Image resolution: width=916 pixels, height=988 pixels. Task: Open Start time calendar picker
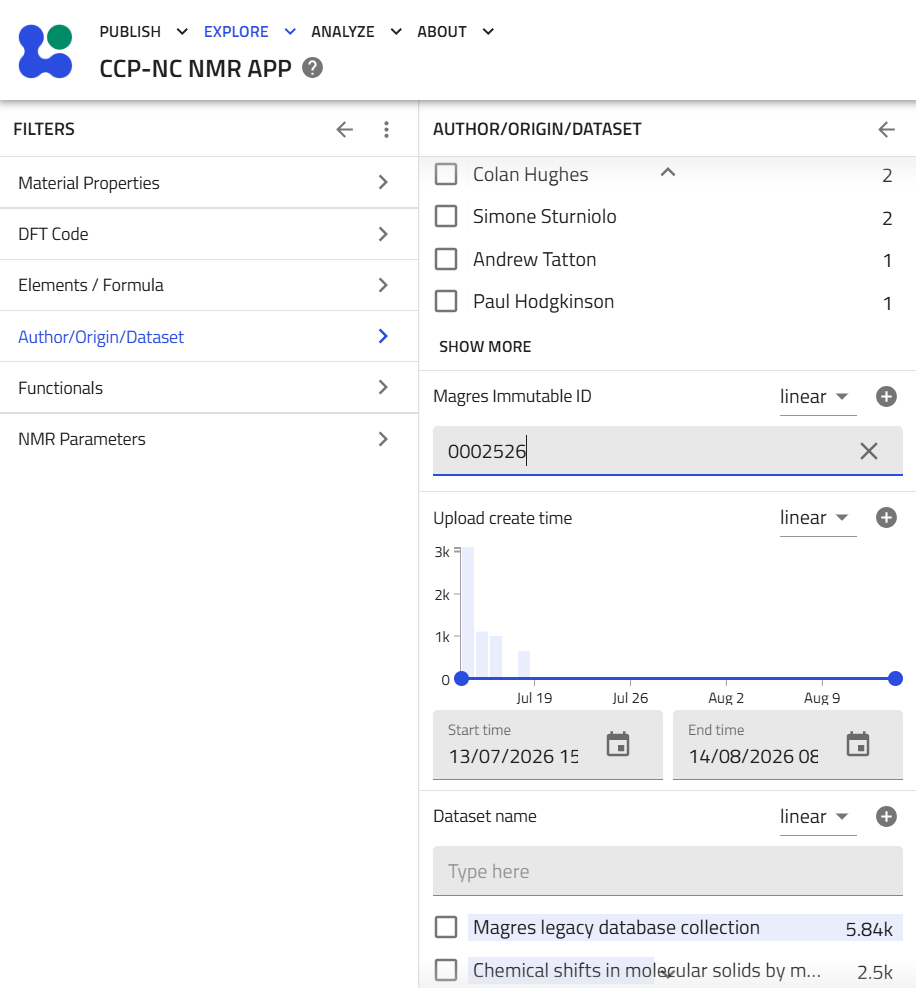pyautogui.click(x=618, y=744)
